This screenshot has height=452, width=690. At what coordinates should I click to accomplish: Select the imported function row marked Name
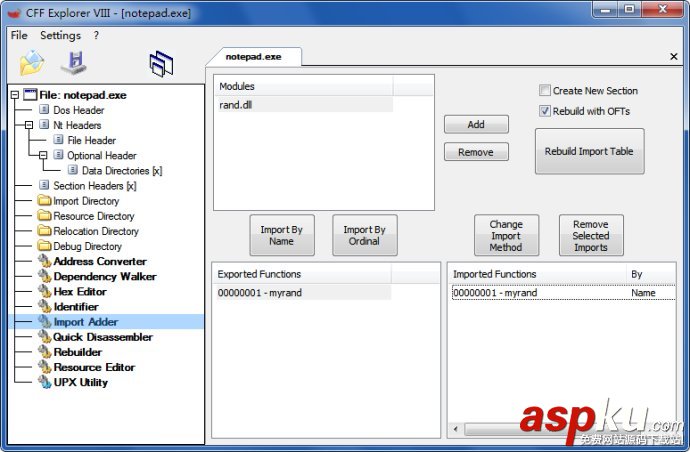(x=564, y=292)
